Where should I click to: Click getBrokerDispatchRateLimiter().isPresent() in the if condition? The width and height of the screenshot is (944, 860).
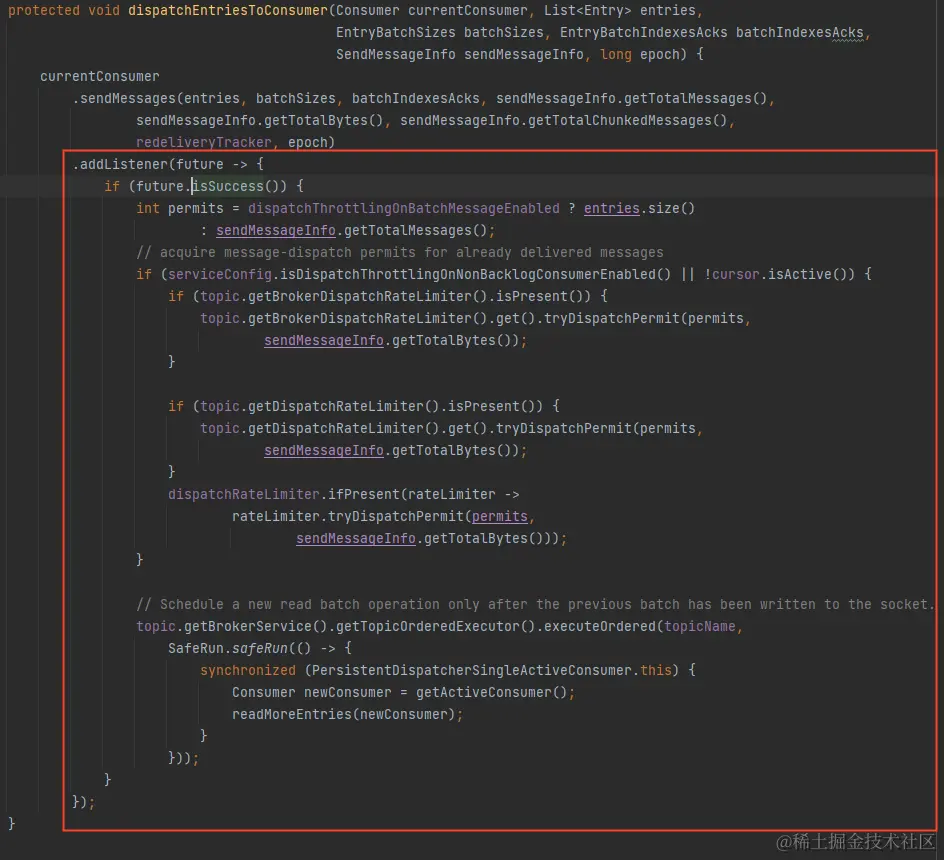415,296
